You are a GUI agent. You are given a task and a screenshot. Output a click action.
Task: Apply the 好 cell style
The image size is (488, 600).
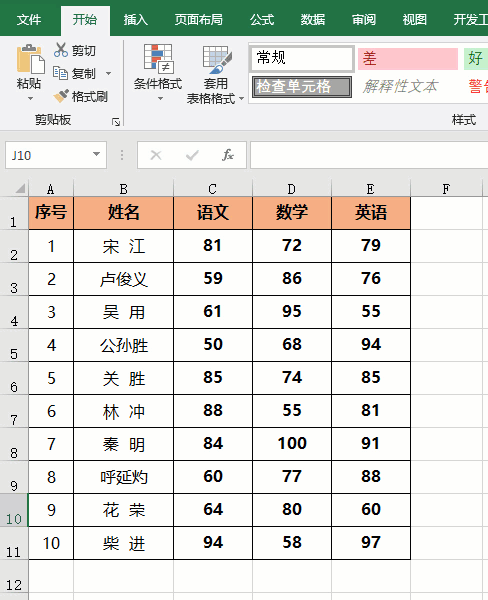[476, 59]
